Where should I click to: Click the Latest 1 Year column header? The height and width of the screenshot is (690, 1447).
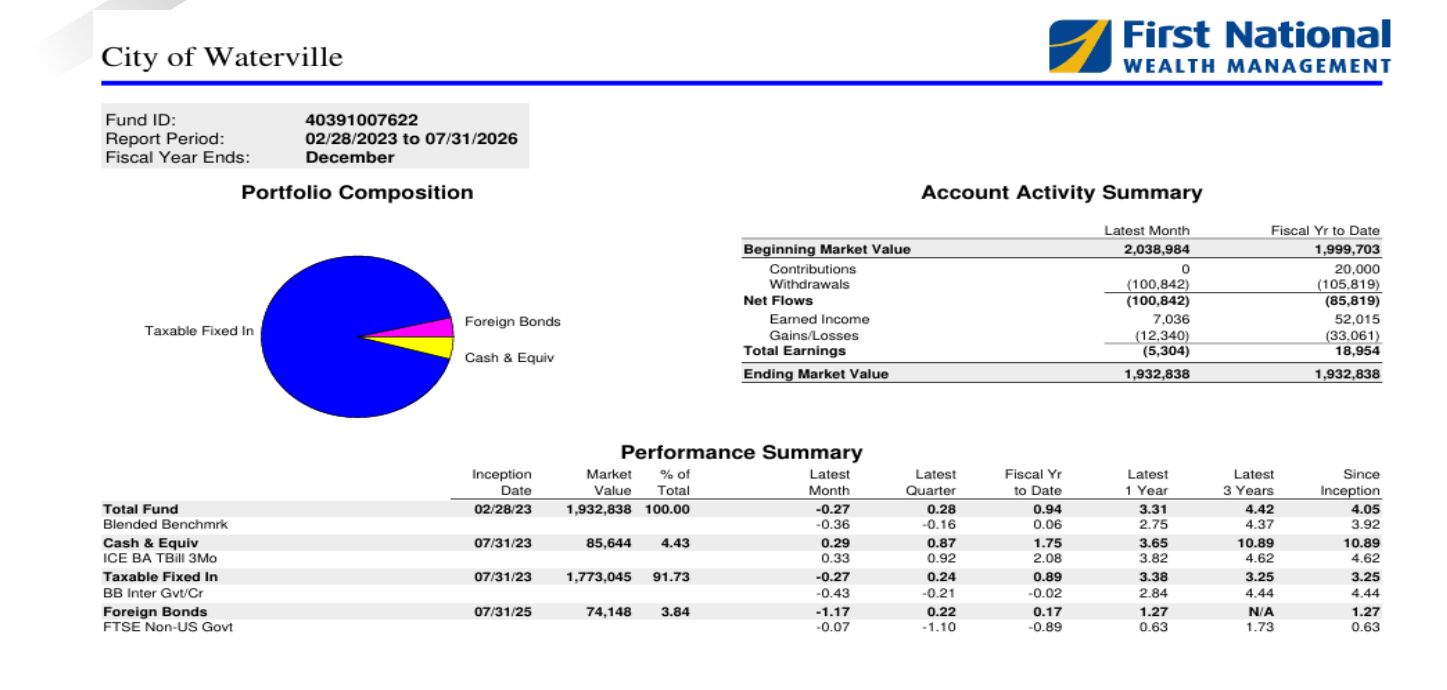pos(1147,483)
